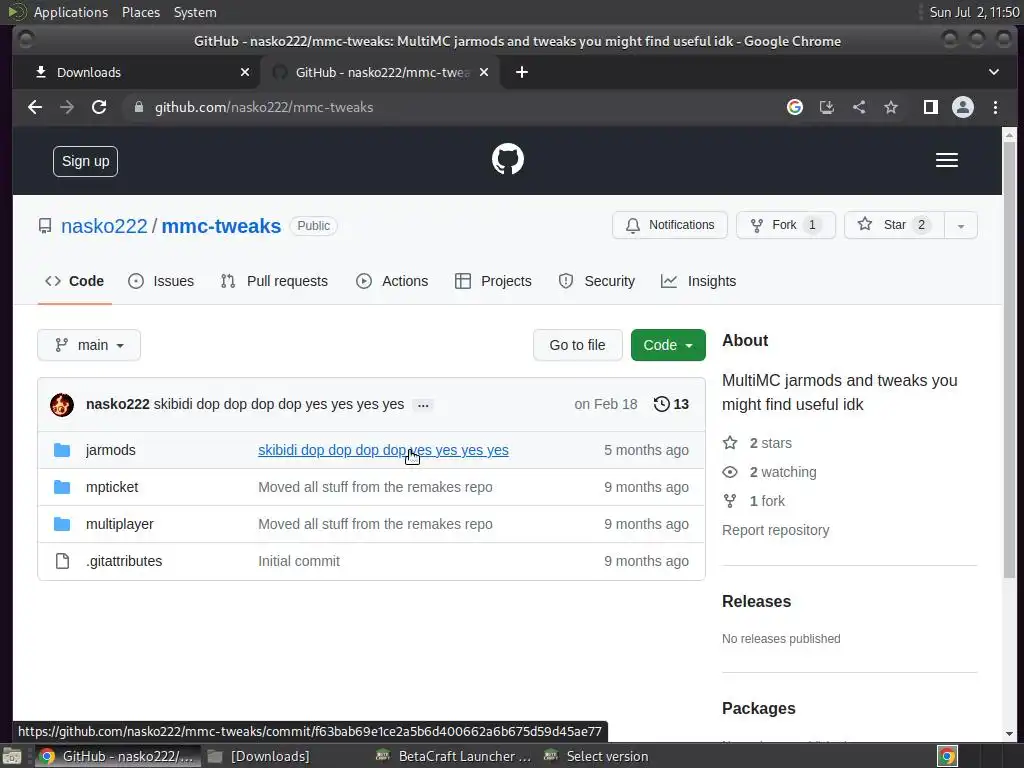Open a new tab with plus icon
The width and height of the screenshot is (1024, 768).
pyautogui.click(x=522, y=72)
